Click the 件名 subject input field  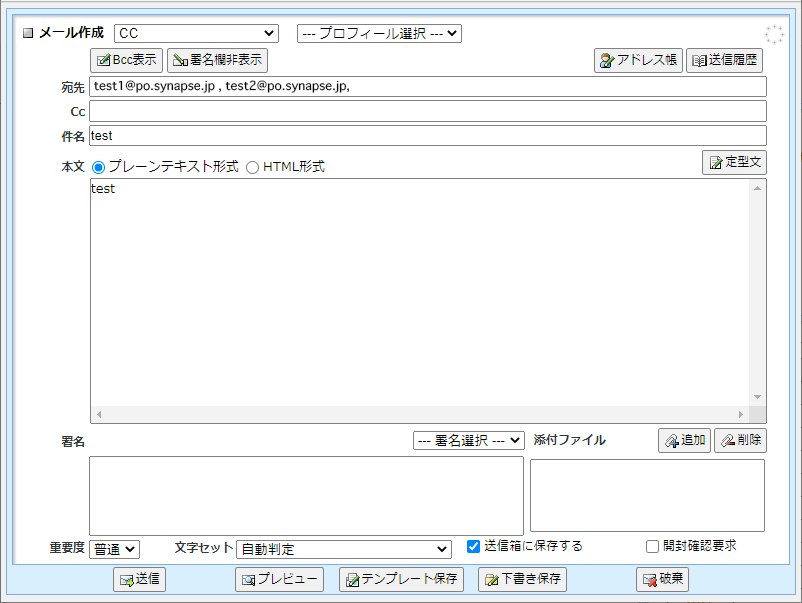pos(427,135)
